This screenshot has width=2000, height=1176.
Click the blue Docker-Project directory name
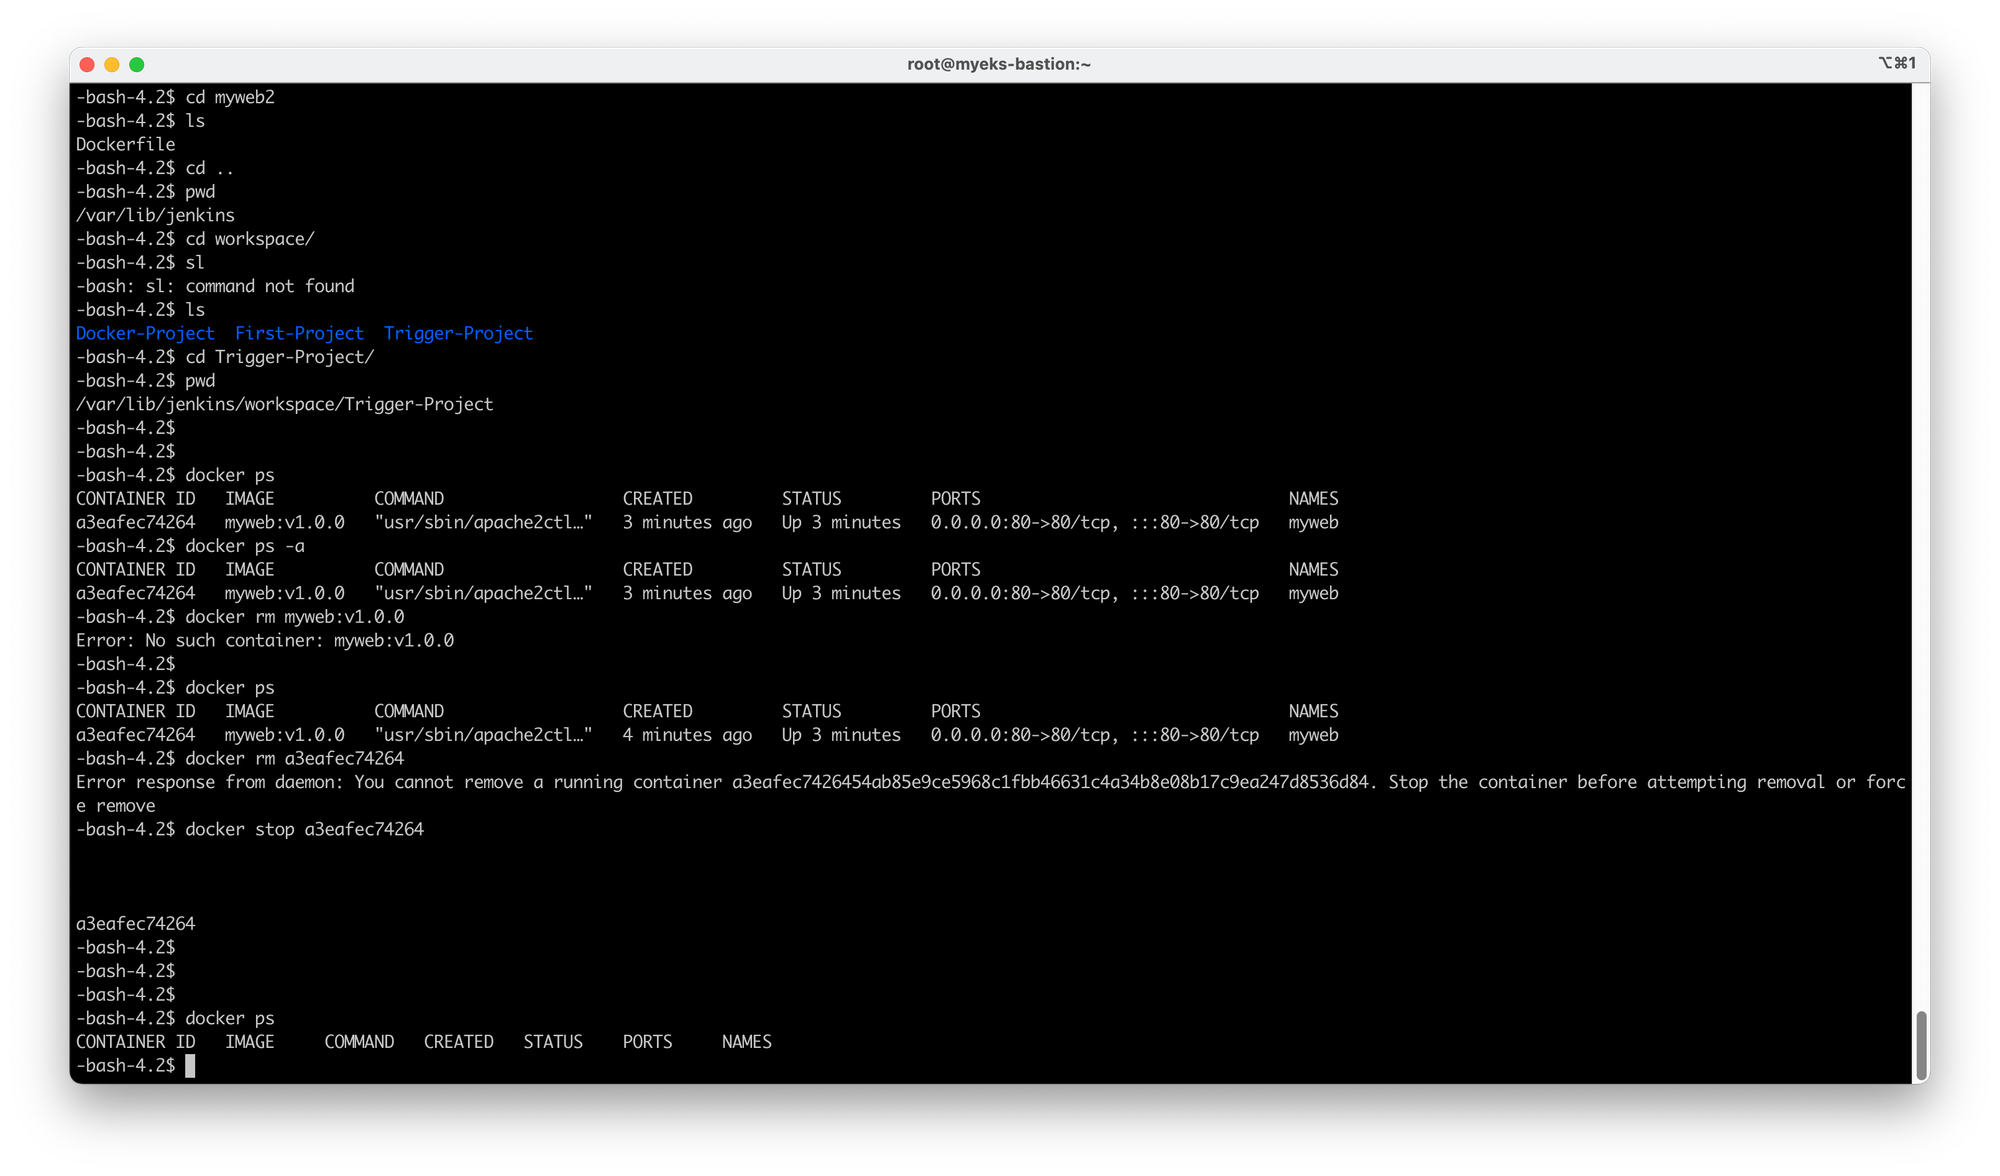click(145, 333)
